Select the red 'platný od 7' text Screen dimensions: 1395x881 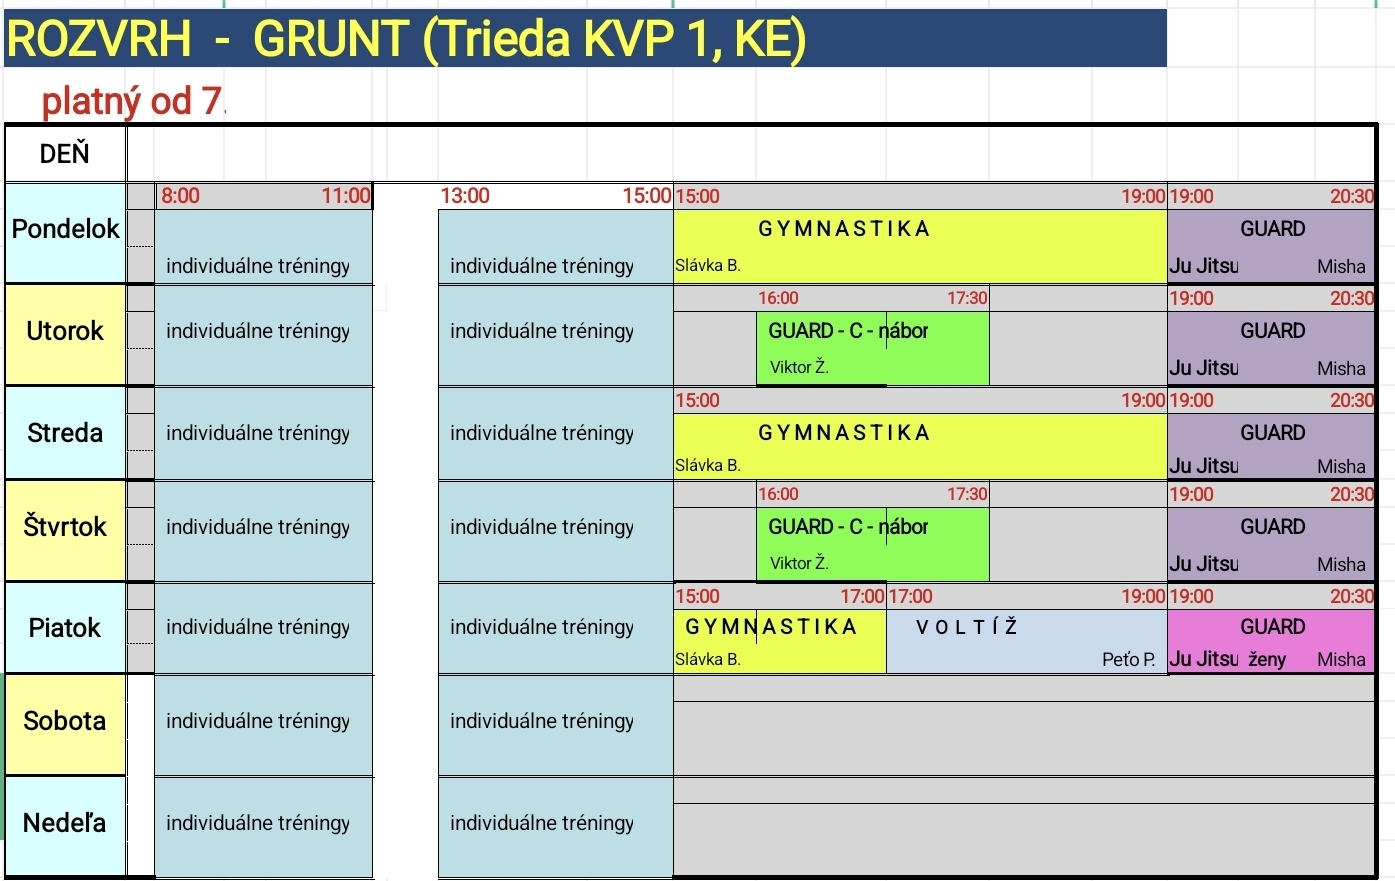tap(132, 101)
